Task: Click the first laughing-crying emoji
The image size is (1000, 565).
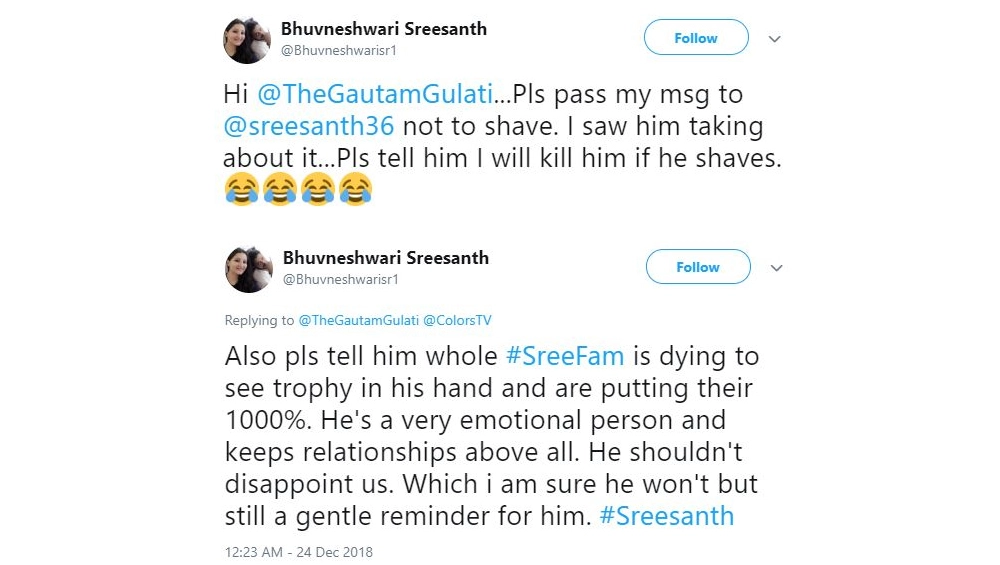Action: [241, 188]
